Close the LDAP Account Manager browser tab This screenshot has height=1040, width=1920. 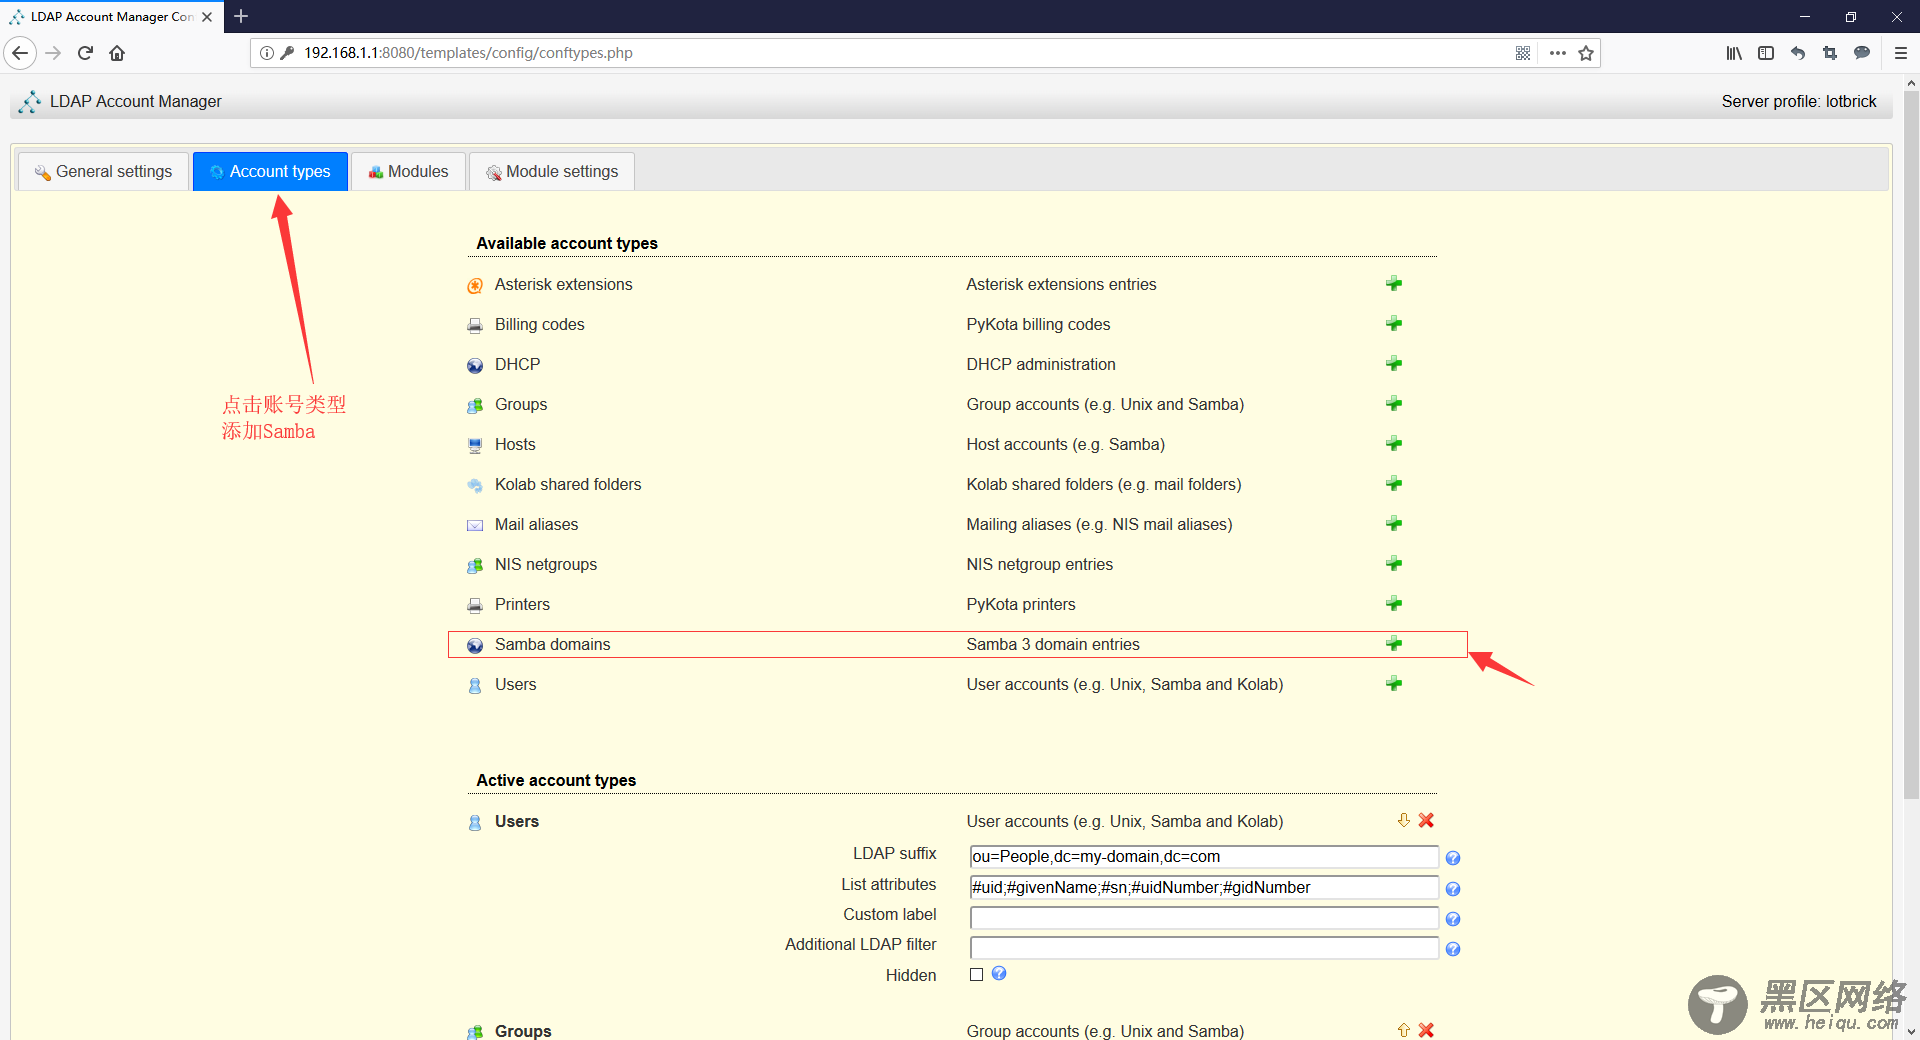(207, 17)
